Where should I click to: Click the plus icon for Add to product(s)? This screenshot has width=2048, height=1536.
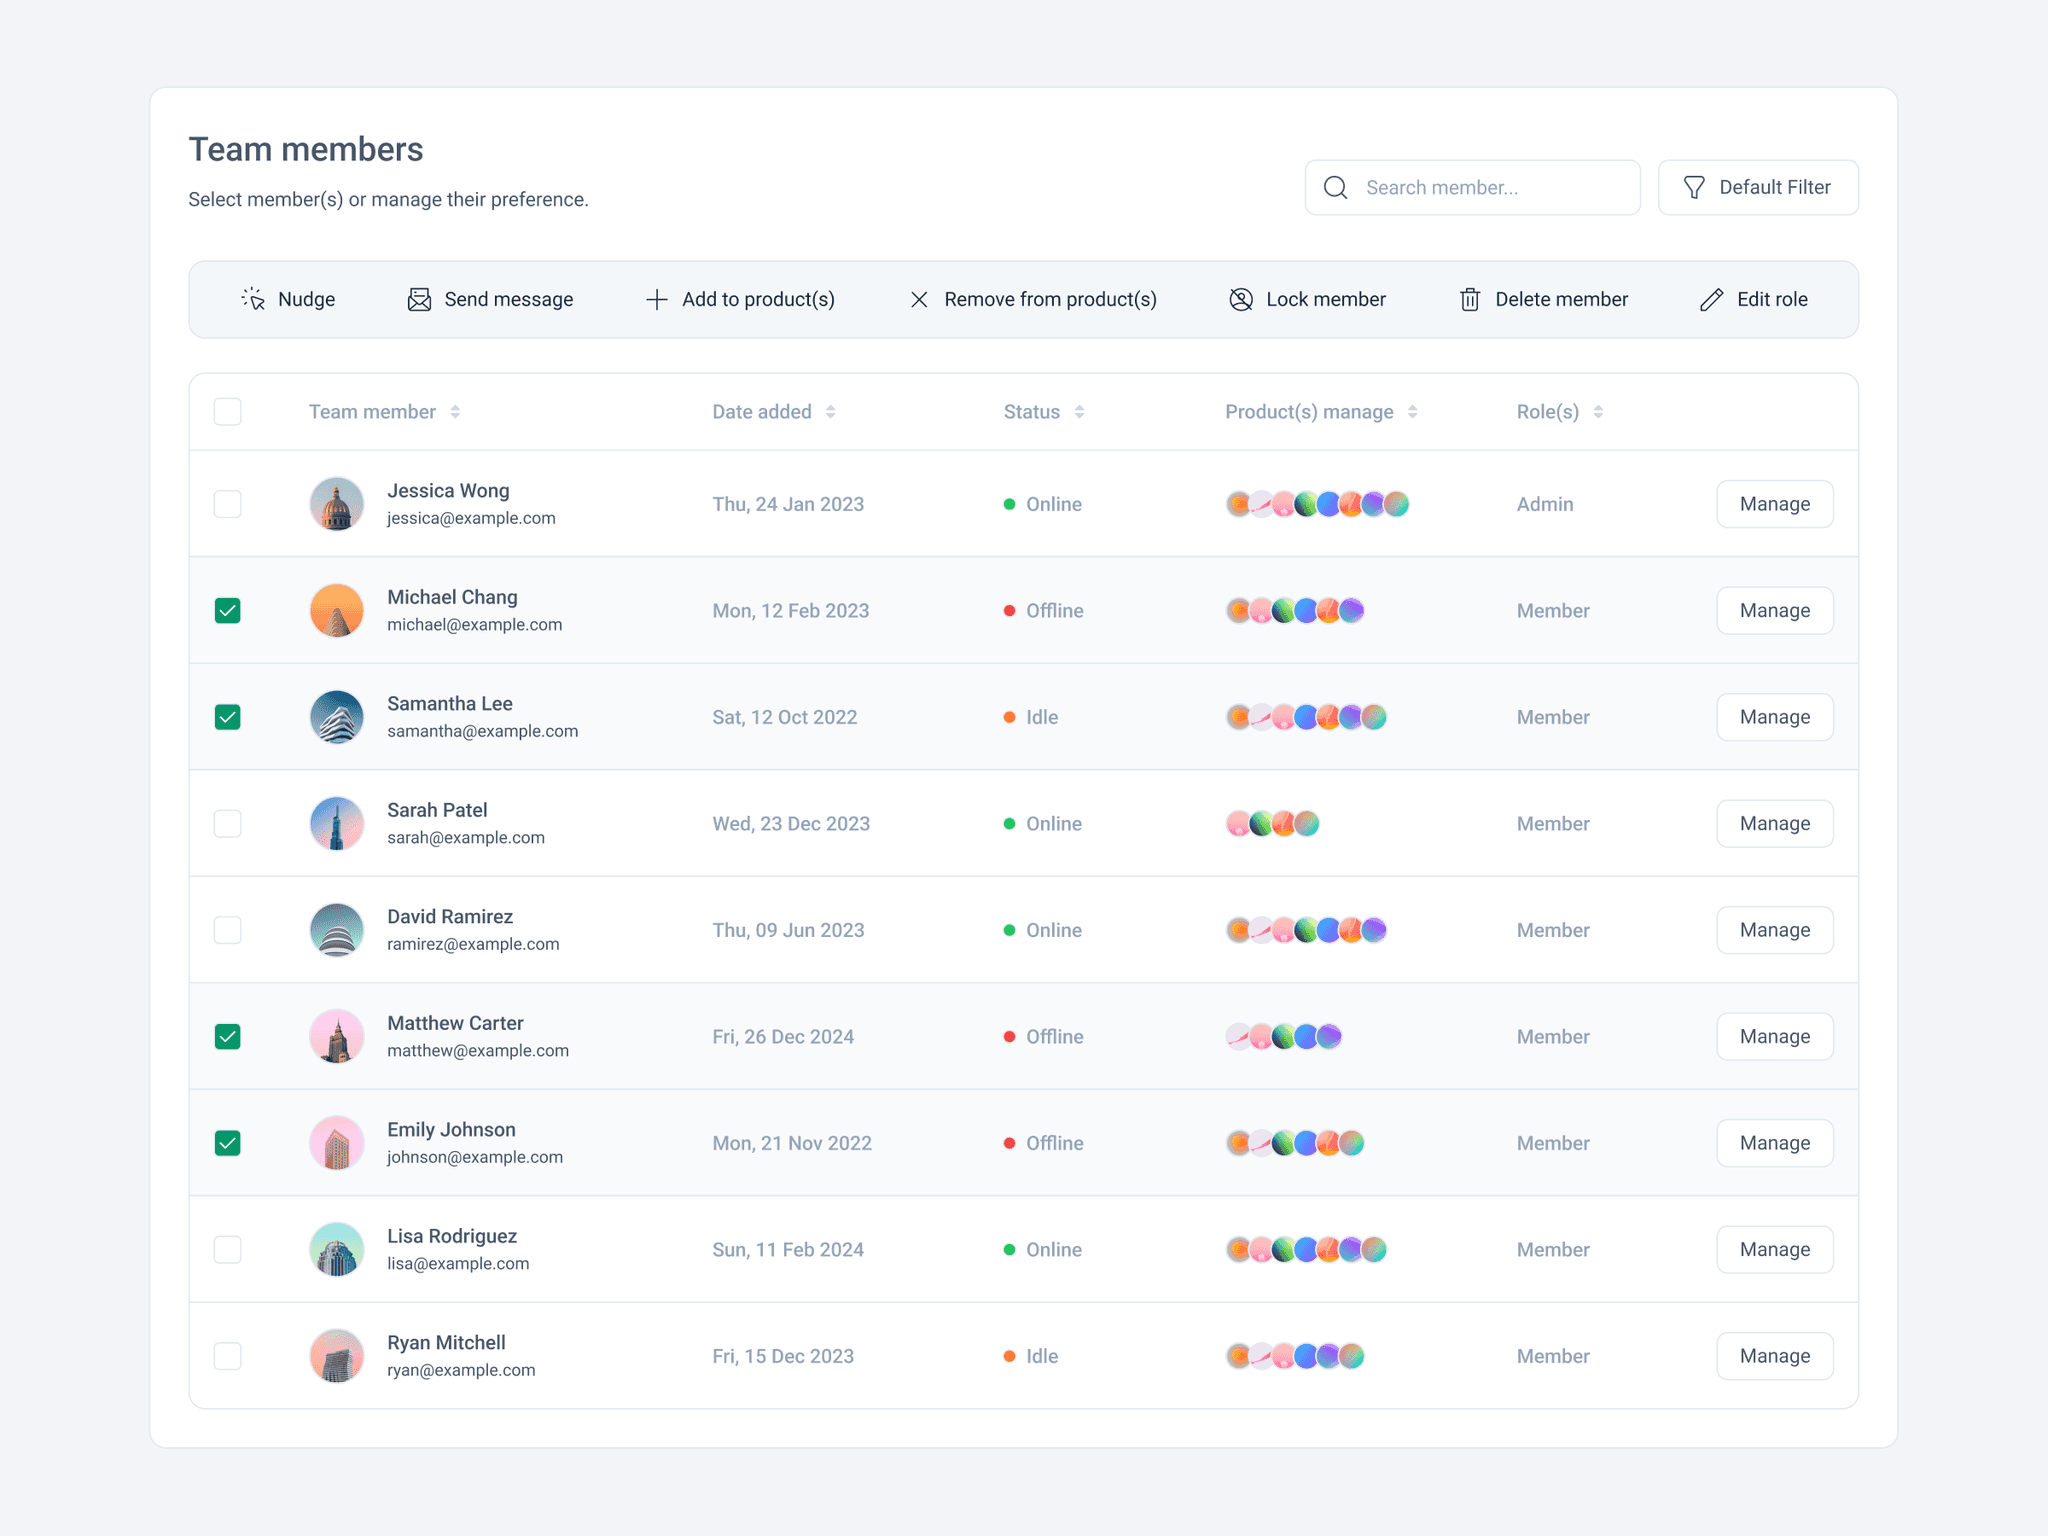pyautogui.click(x=656, y=299)
